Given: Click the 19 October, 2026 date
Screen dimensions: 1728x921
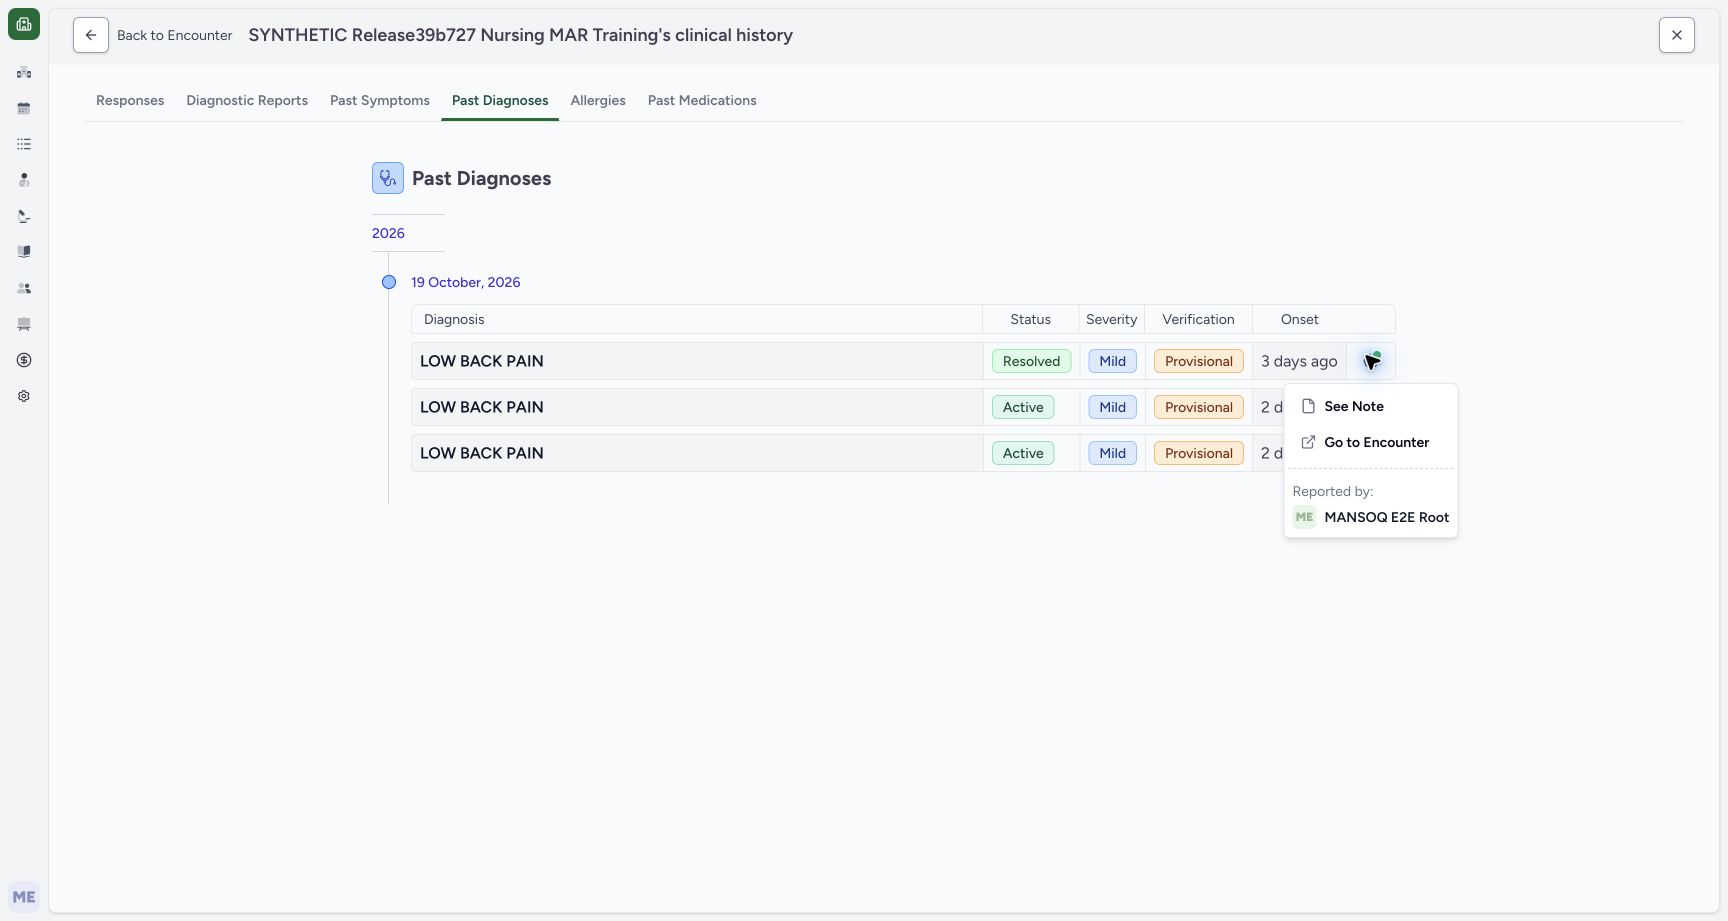Looking at the screenshot, I should 466,282.
